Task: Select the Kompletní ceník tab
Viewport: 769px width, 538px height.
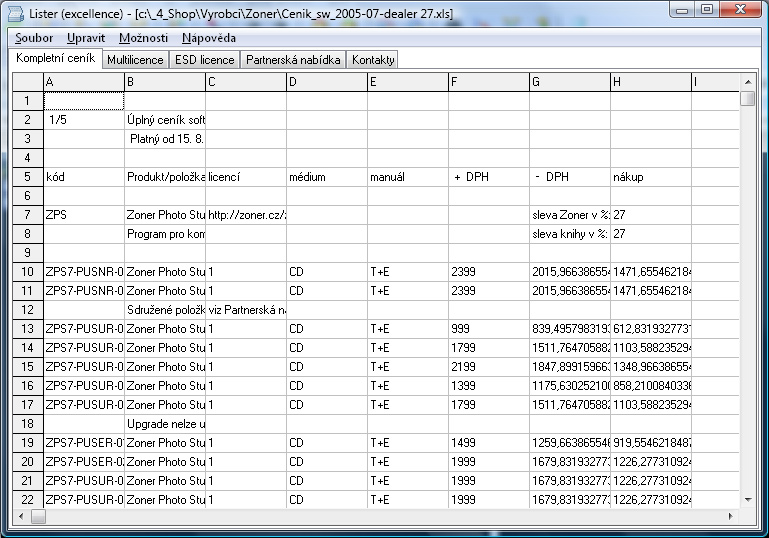Action: pyautogui.click(x=55, y=59)
